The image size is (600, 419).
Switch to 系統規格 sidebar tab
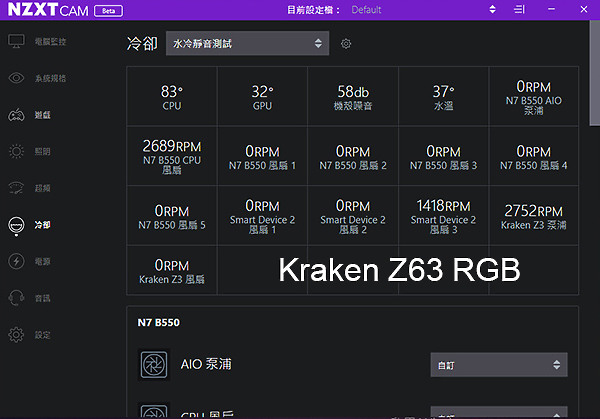point(51,78)
